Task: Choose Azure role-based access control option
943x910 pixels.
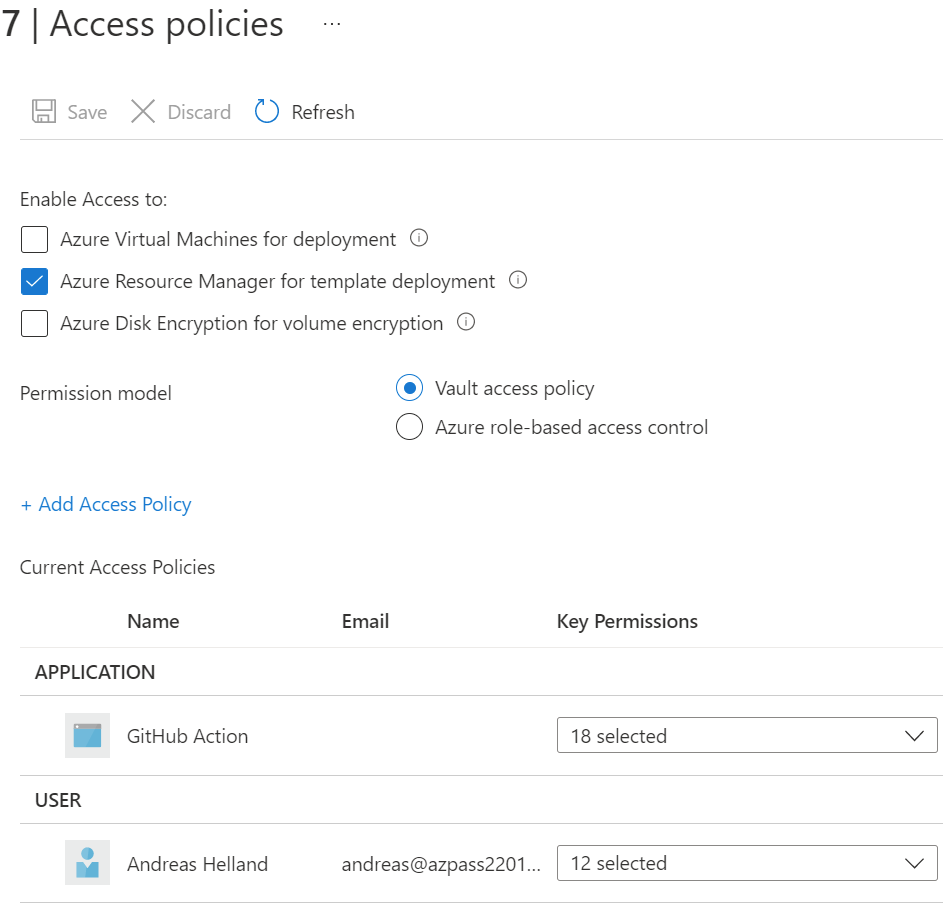Action: (409, 428)
